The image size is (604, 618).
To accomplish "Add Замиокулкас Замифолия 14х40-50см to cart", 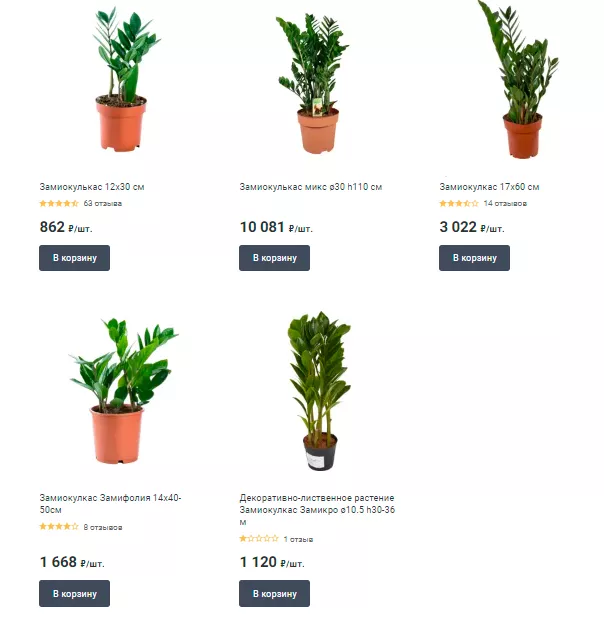I will coord(75,593).
